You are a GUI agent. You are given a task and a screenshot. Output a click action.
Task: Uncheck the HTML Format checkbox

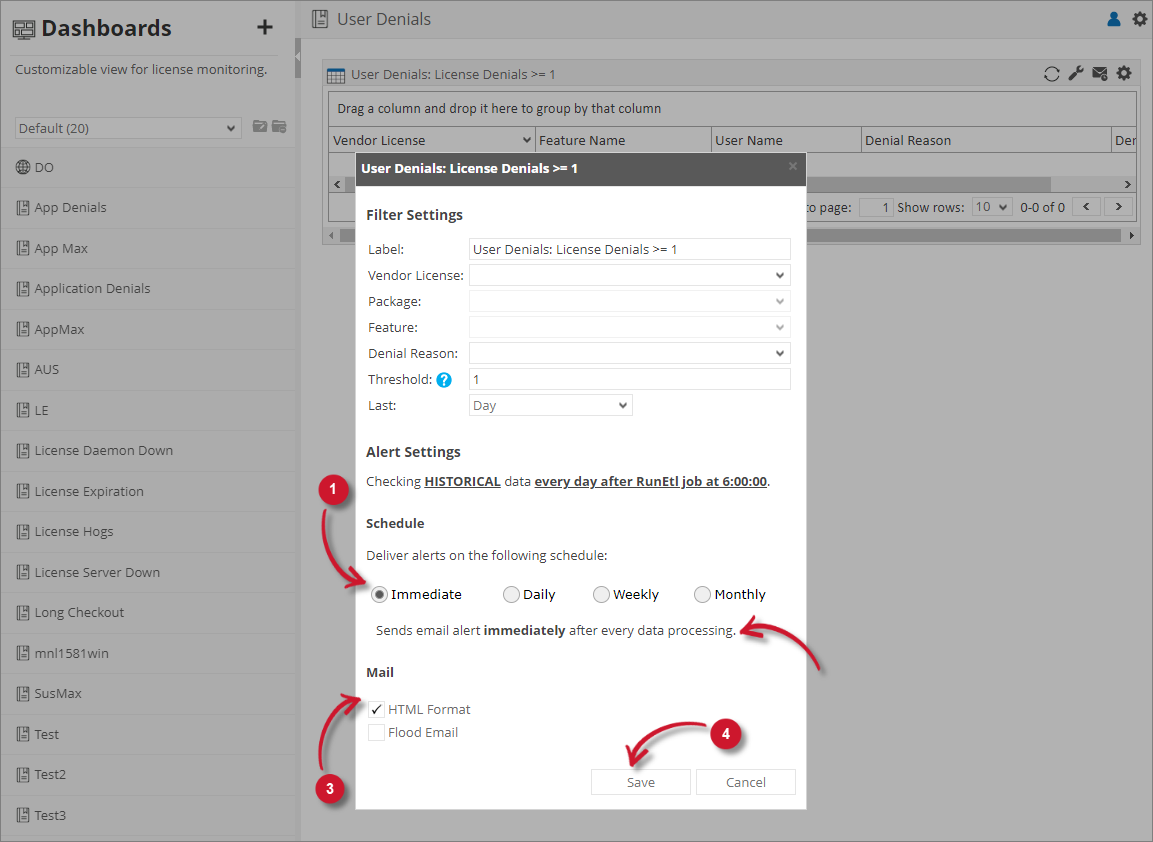376,710
